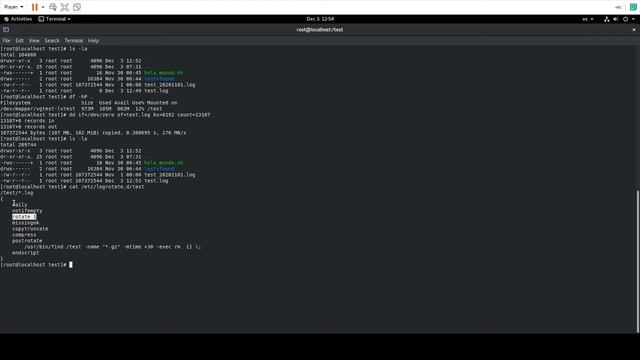
Task: Open the View menu
Action: click(34, 40)
